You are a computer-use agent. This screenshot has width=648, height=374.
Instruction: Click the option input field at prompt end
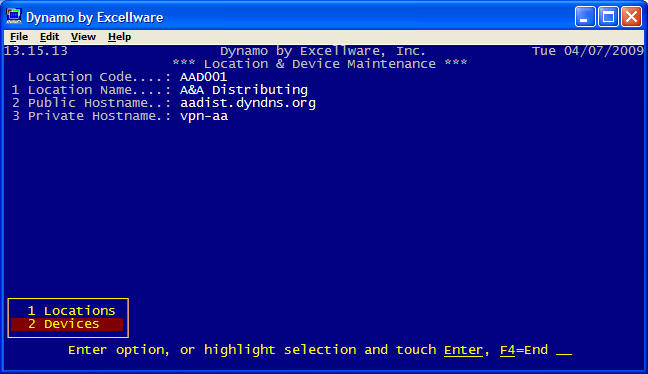(x=564, y=351)
